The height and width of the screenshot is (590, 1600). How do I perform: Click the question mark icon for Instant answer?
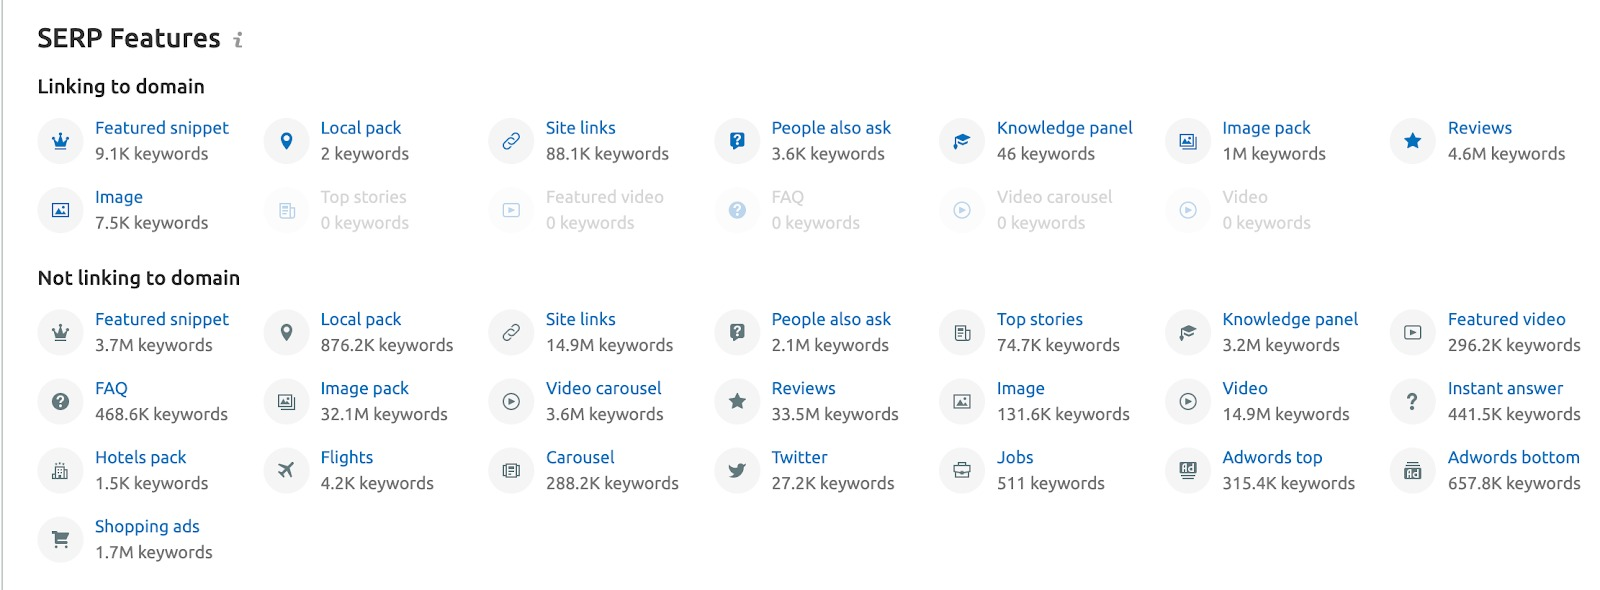[x=1412, y=401]
